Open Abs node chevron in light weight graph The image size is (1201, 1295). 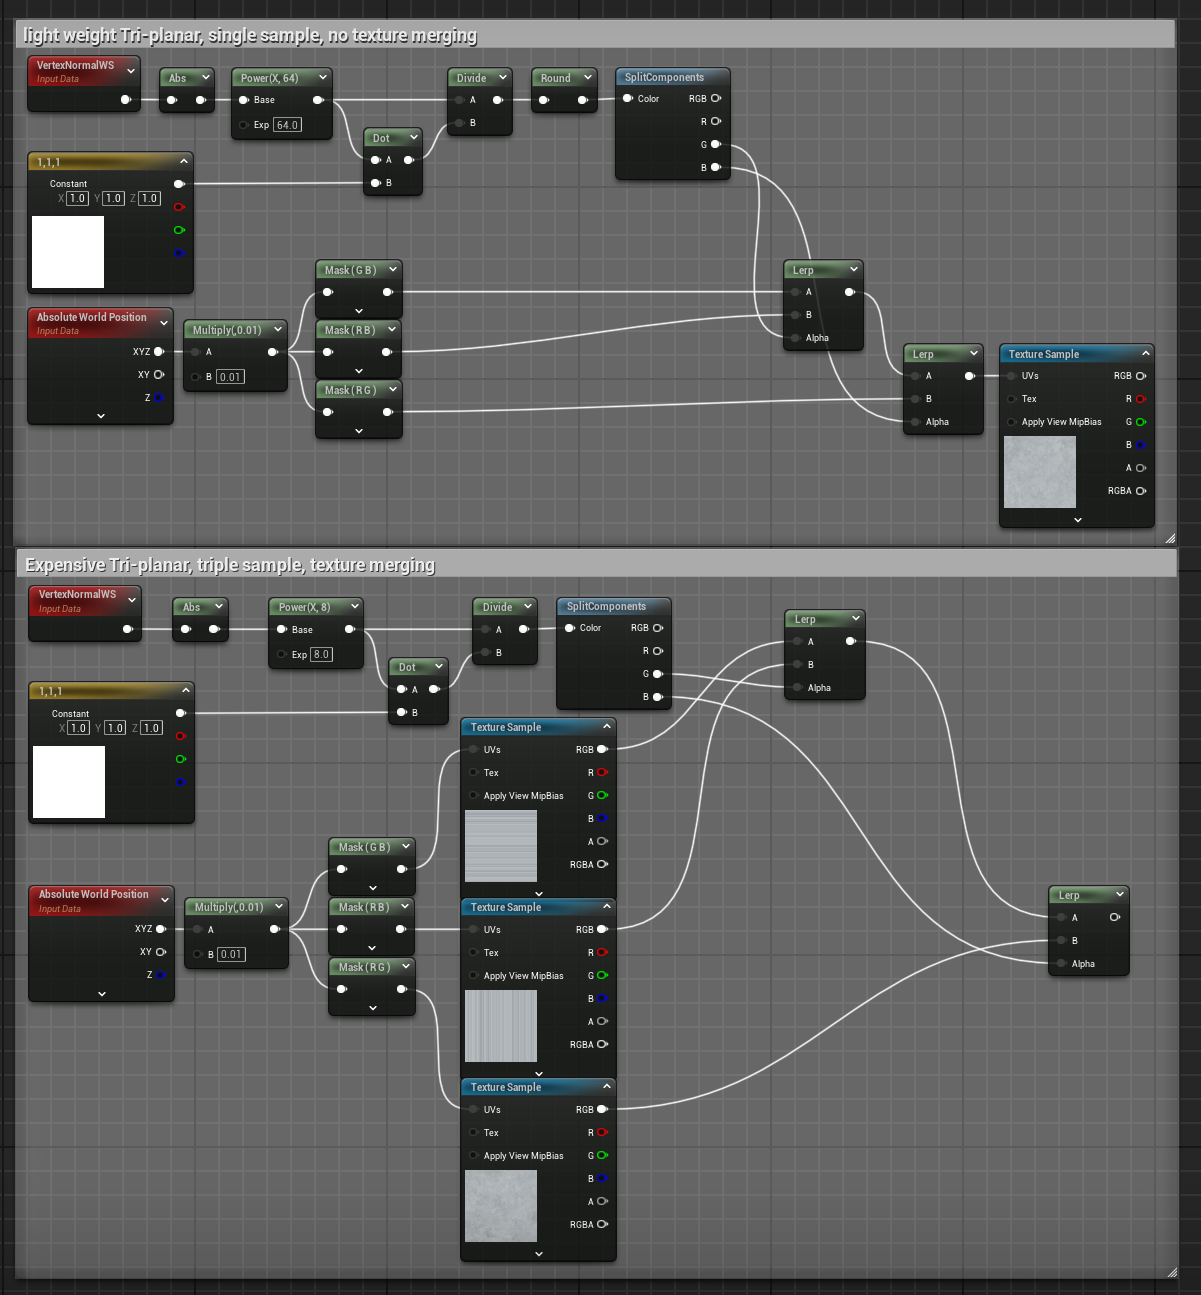(206, 77)
